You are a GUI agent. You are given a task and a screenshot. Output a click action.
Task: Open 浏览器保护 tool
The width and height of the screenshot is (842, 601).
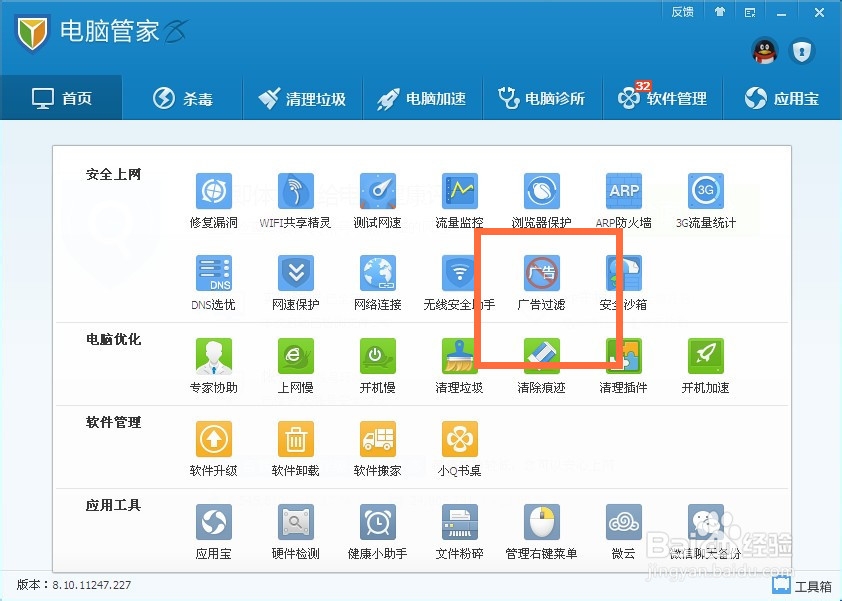click(541, 201)
